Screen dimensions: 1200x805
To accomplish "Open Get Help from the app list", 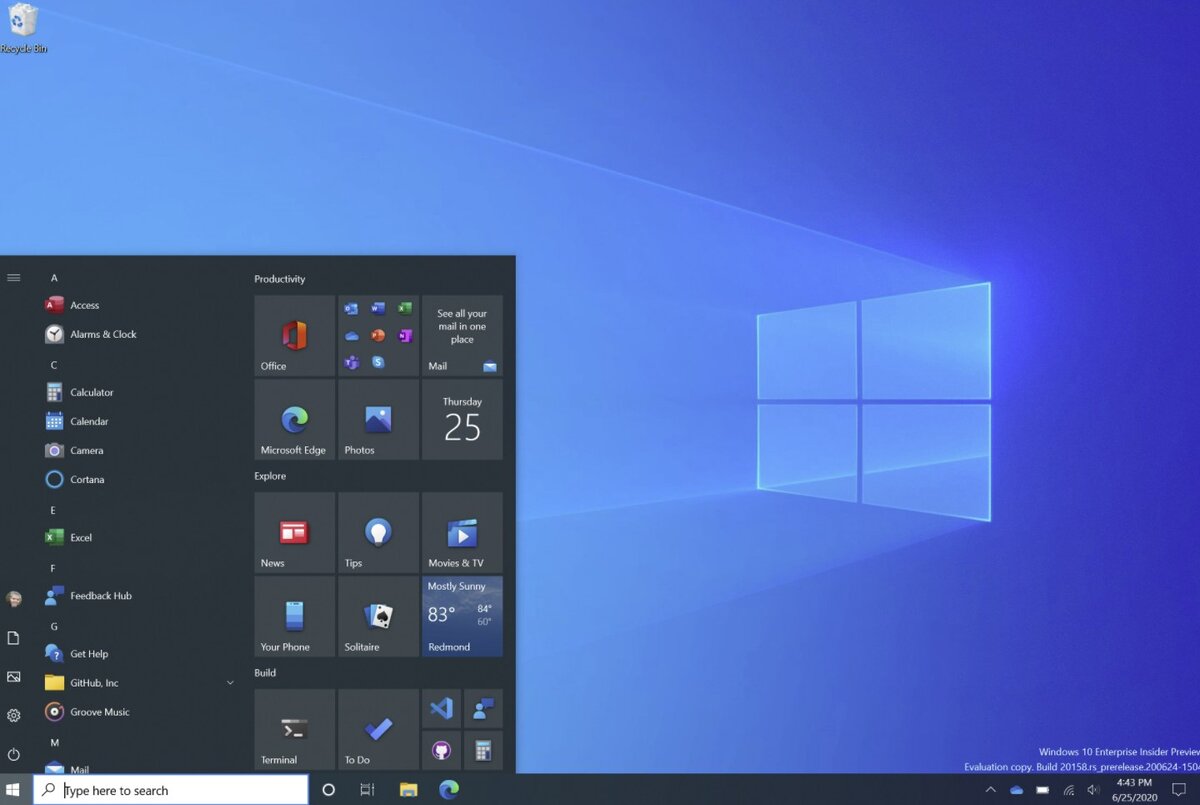I will [x=141, y=653].
